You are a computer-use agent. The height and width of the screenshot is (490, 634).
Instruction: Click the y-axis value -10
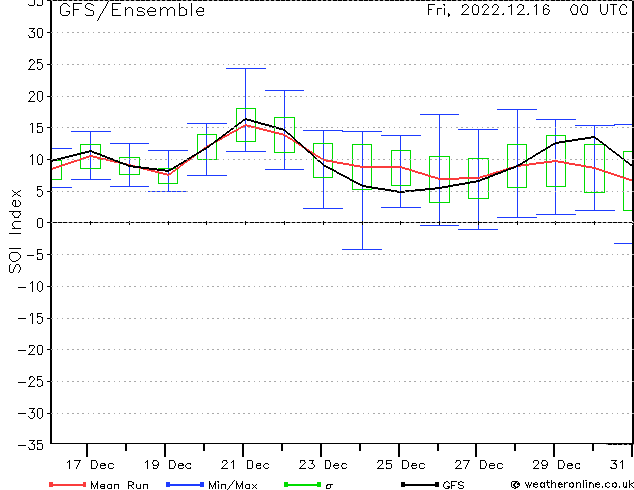(x=30, y=287)
